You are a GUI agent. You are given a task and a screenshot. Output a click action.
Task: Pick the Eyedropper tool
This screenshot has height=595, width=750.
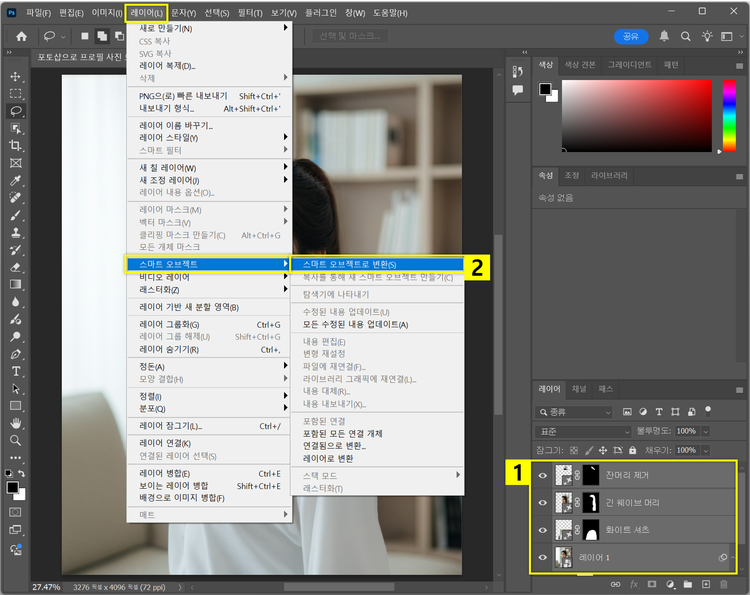[x=16, y=181]
